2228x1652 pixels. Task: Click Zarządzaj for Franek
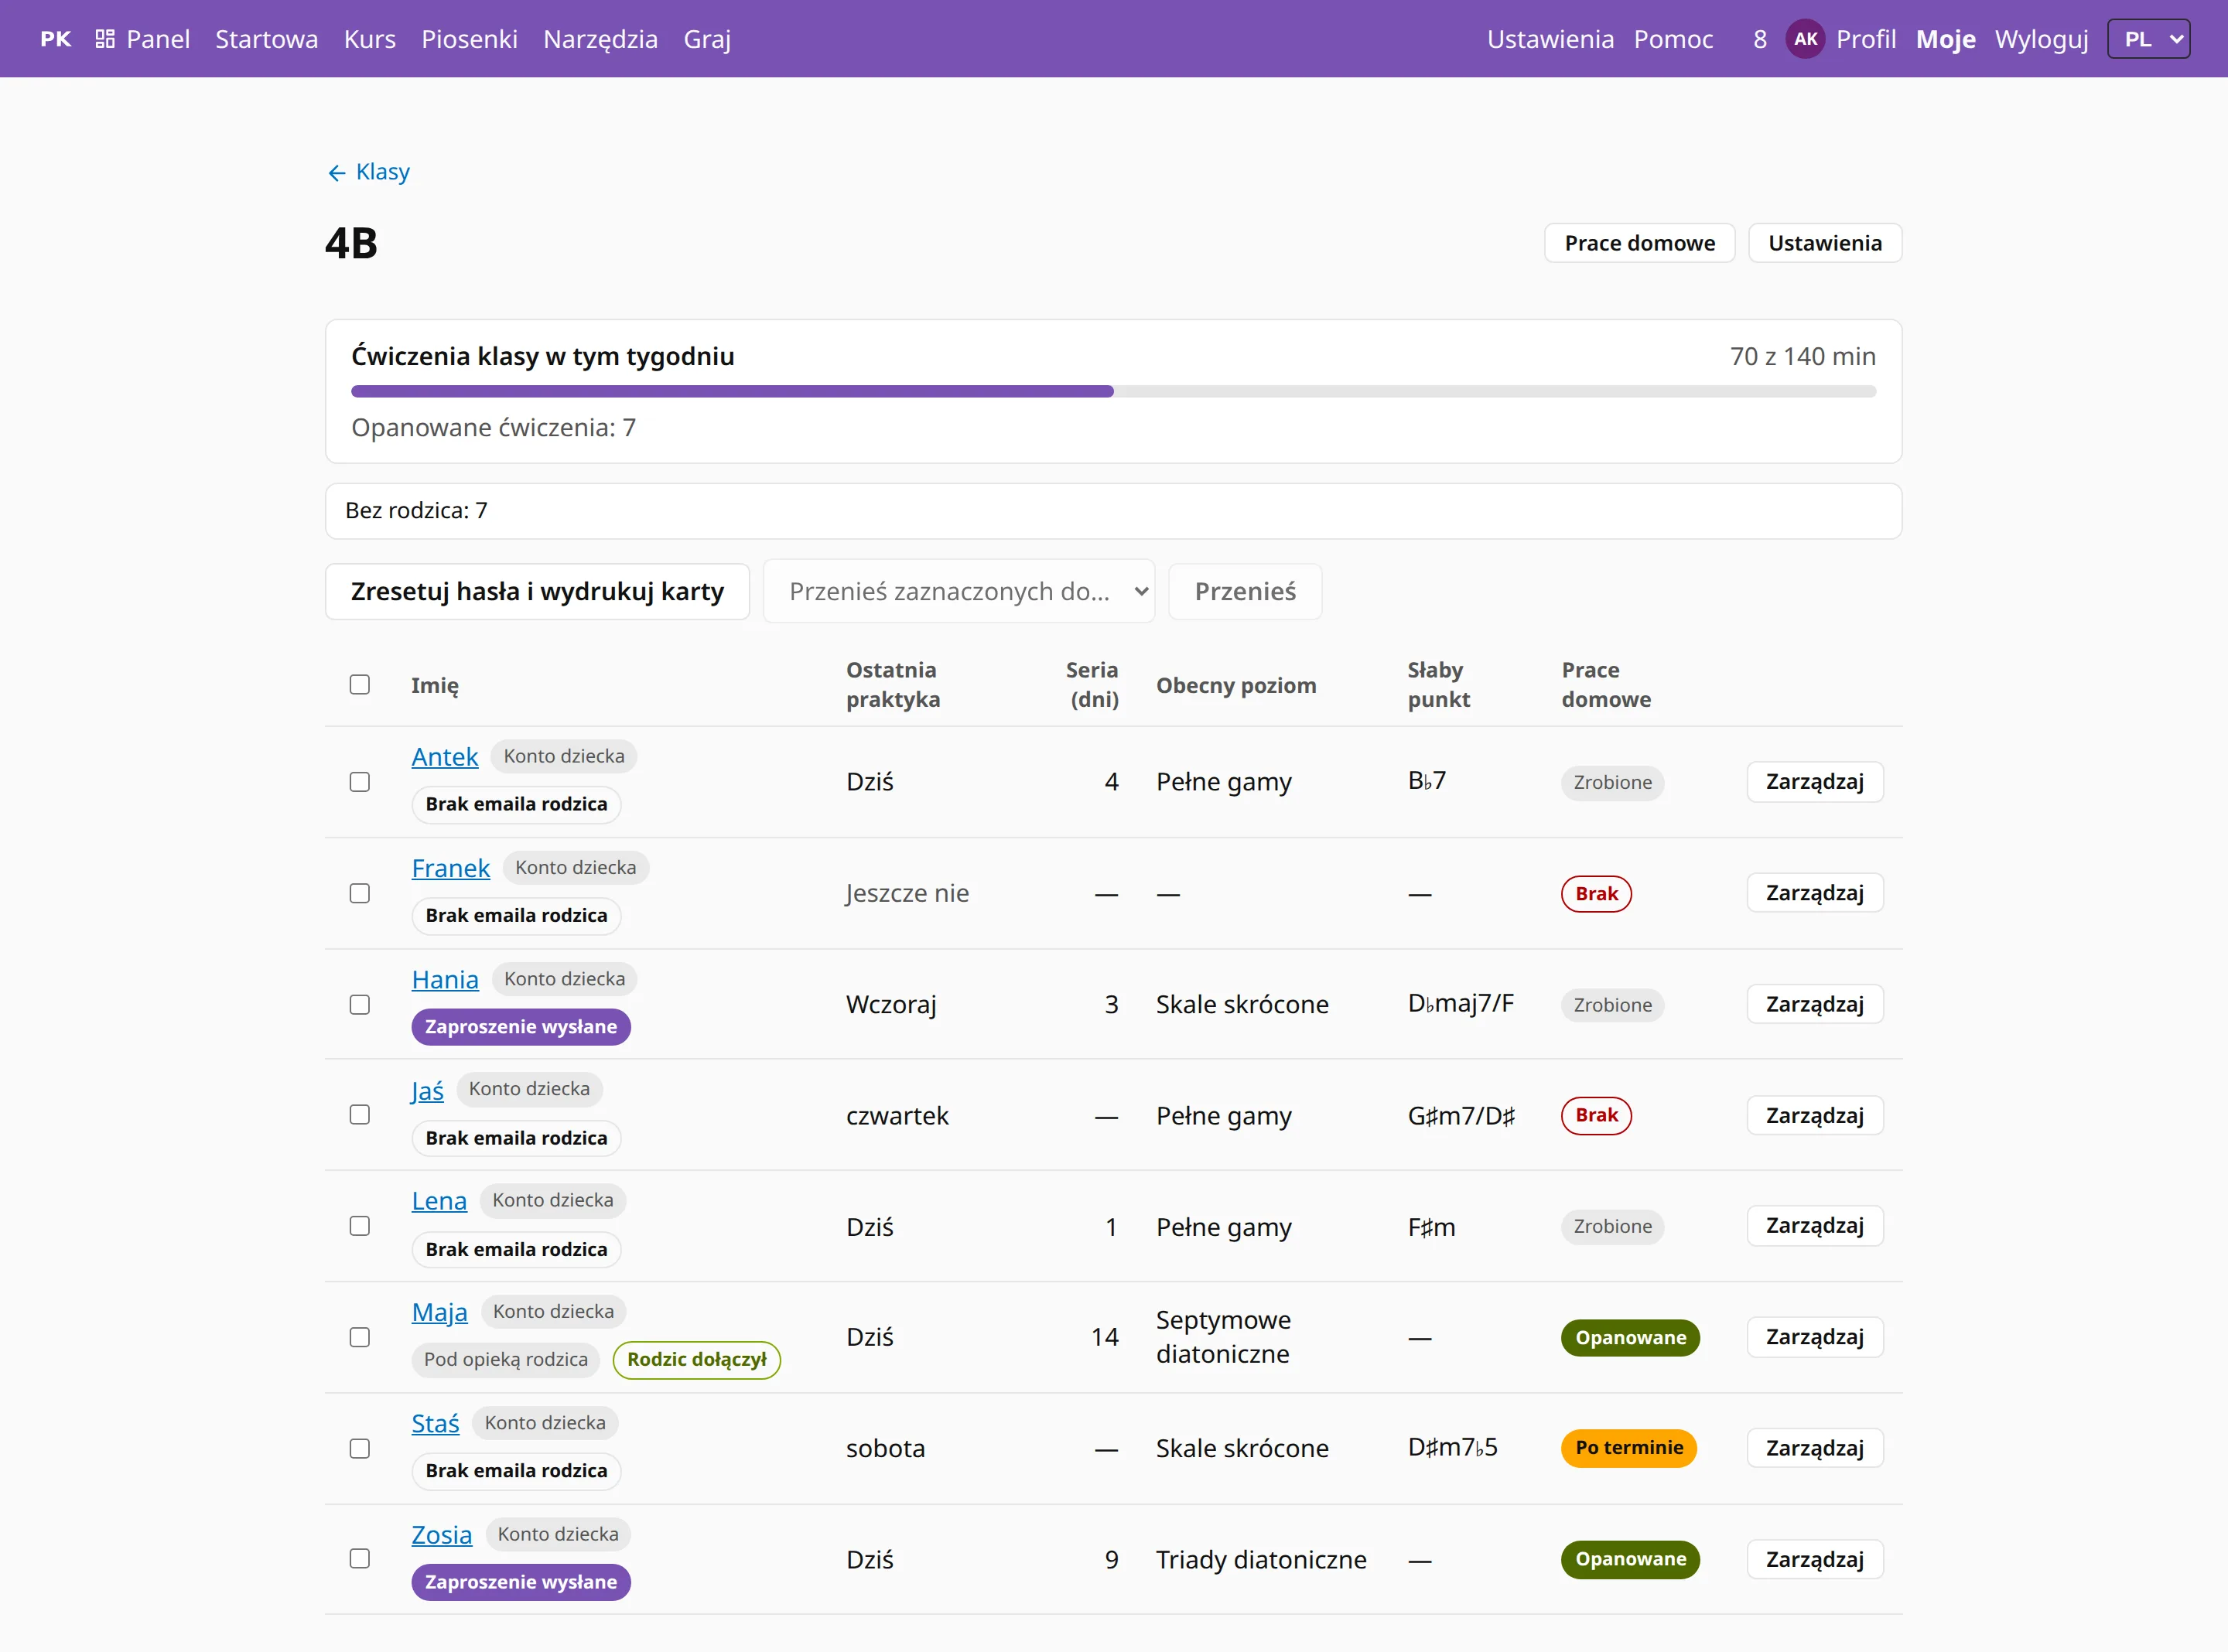(x=1814, y=893)
